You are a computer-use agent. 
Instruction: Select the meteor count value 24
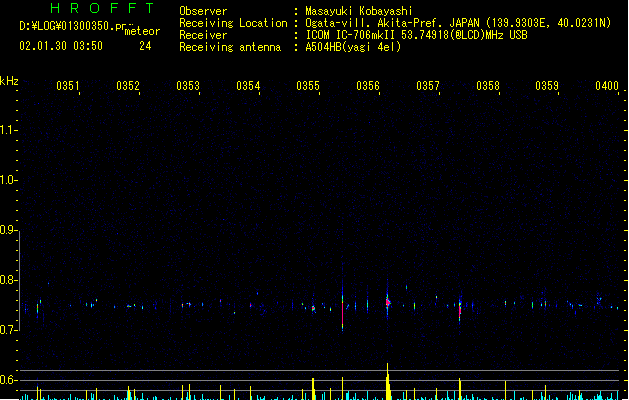click(145, 46)
